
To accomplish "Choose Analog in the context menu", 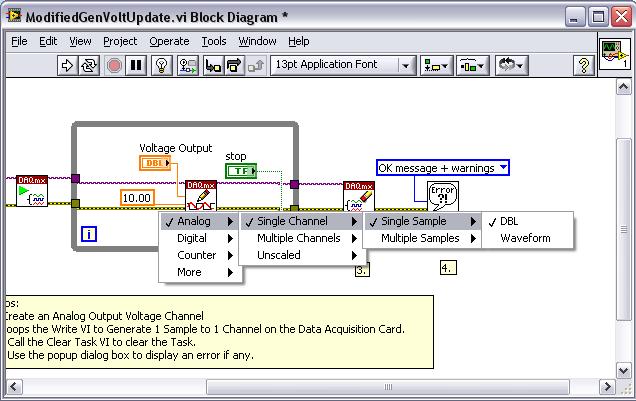I will pos(201,221).
